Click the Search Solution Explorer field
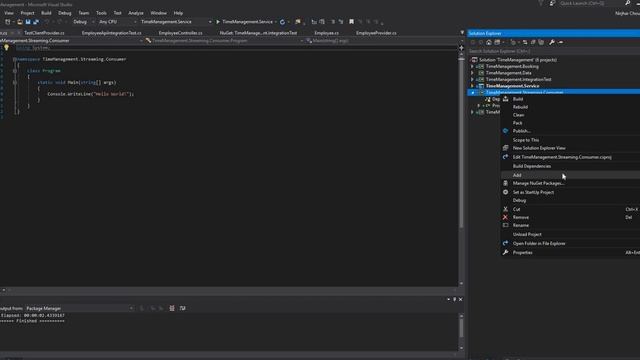 [553, 51]
